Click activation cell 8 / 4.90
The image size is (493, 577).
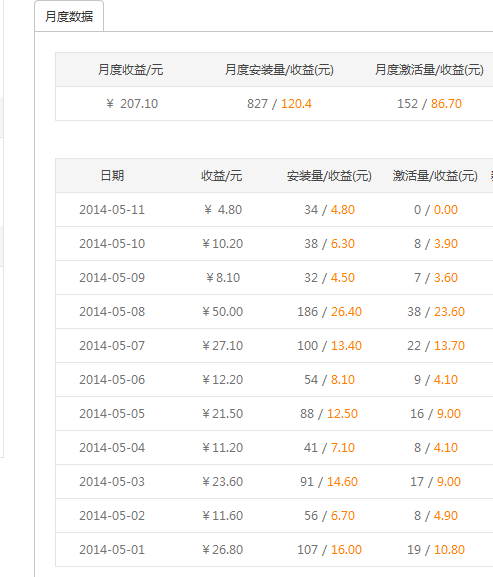click(x=436, y=516)
